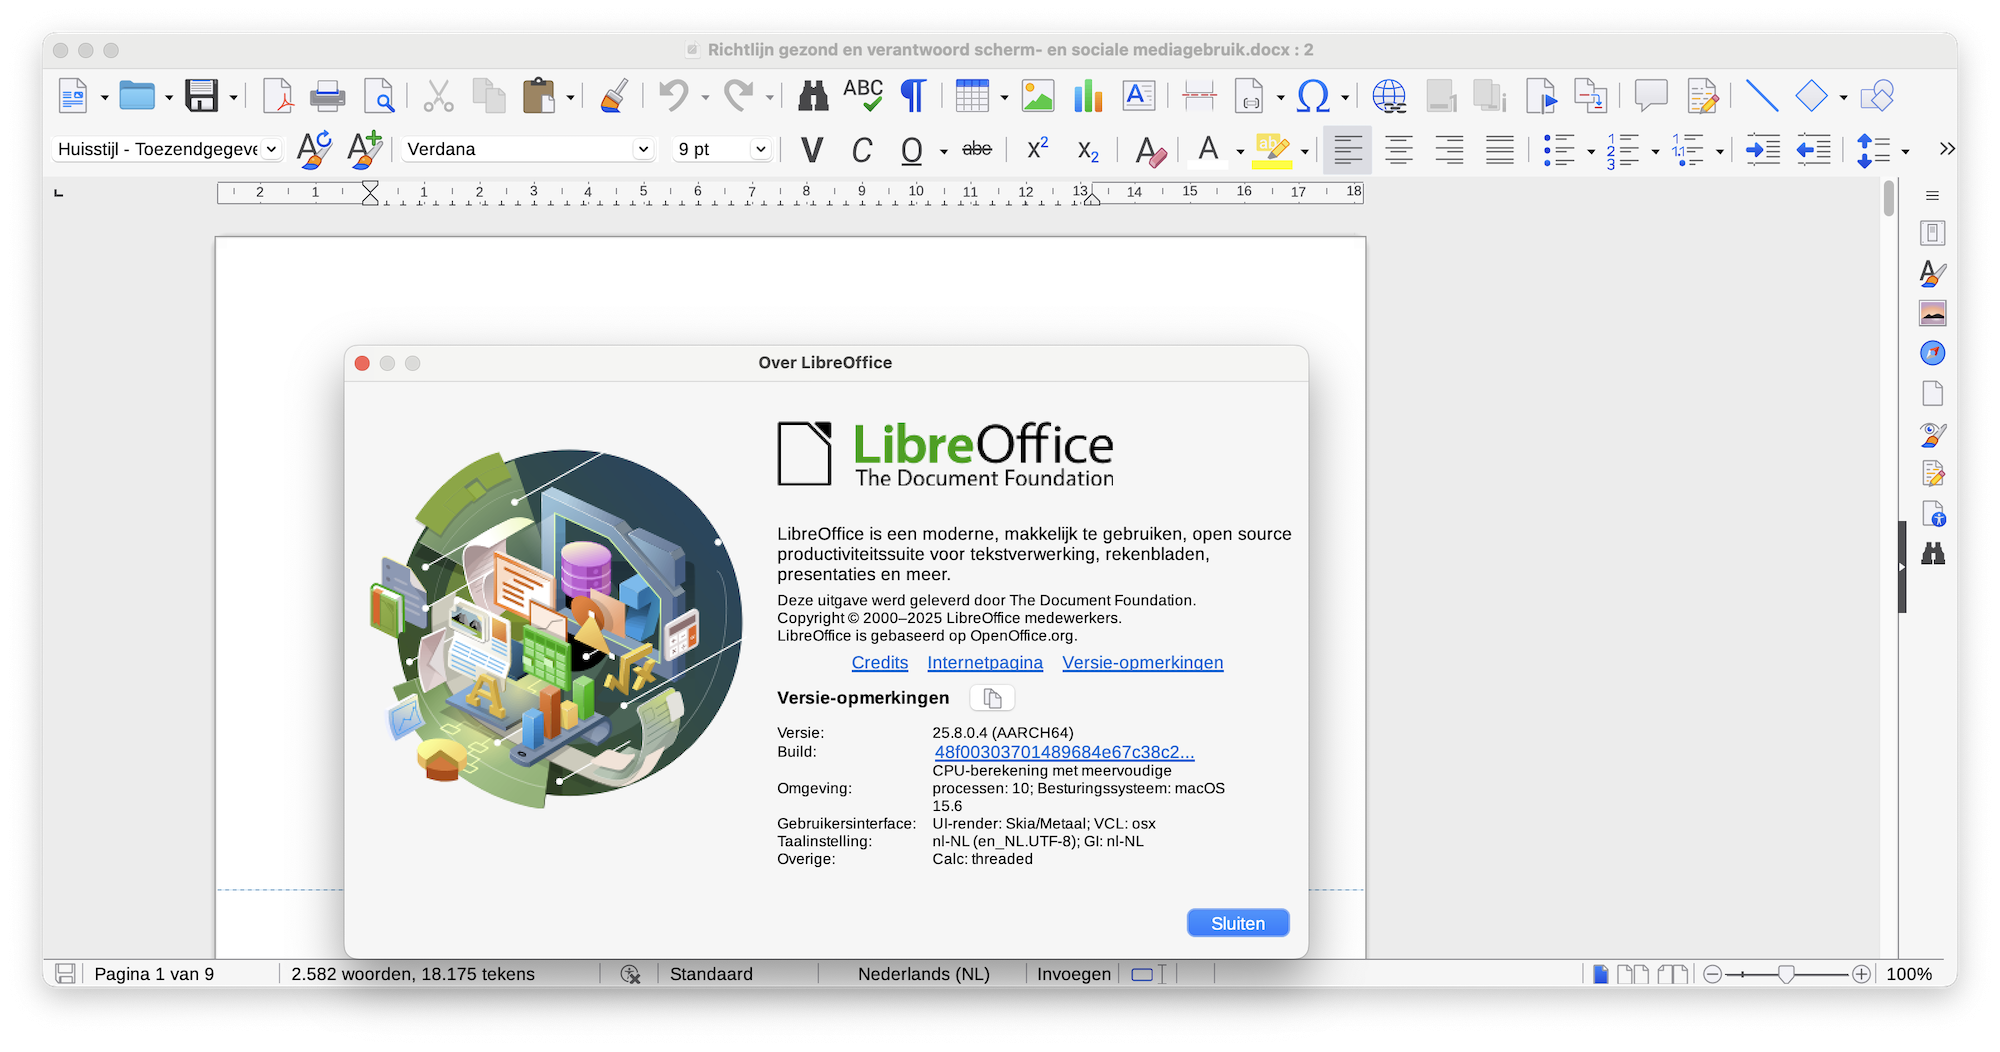Open the sidebar settings hamburger menu
Viewport: 2000px width, 1052px height.
1932,196
